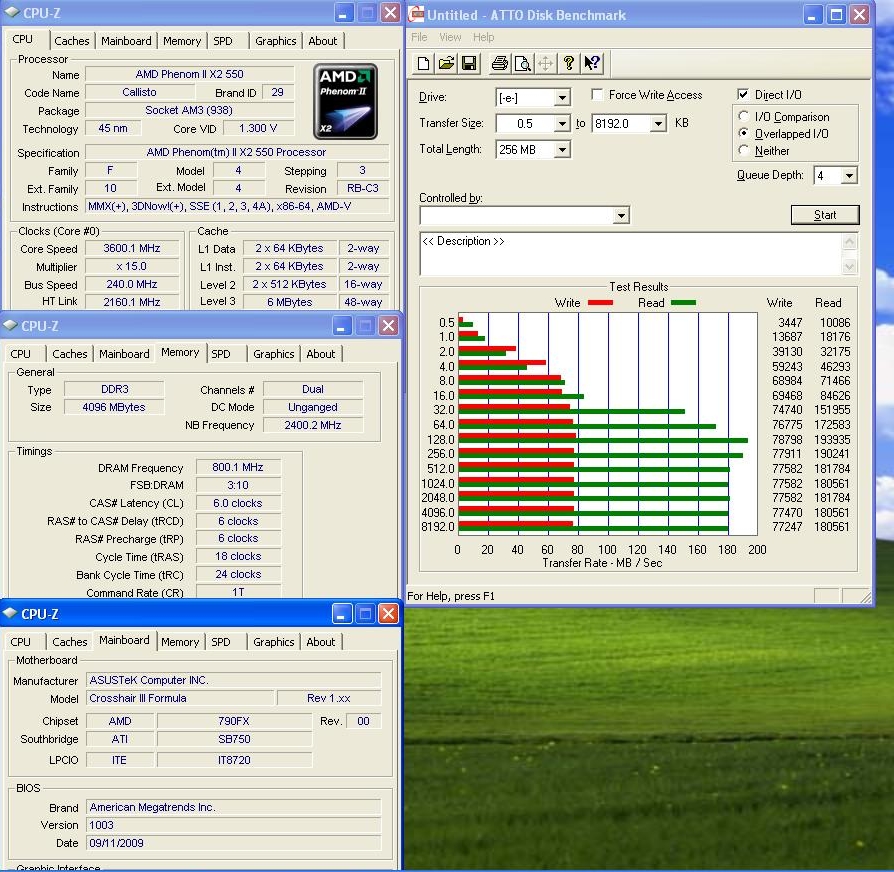Close the middle CPU-Z Memory window
Viewport: 894px width, 872px height.
coord(388,326)
